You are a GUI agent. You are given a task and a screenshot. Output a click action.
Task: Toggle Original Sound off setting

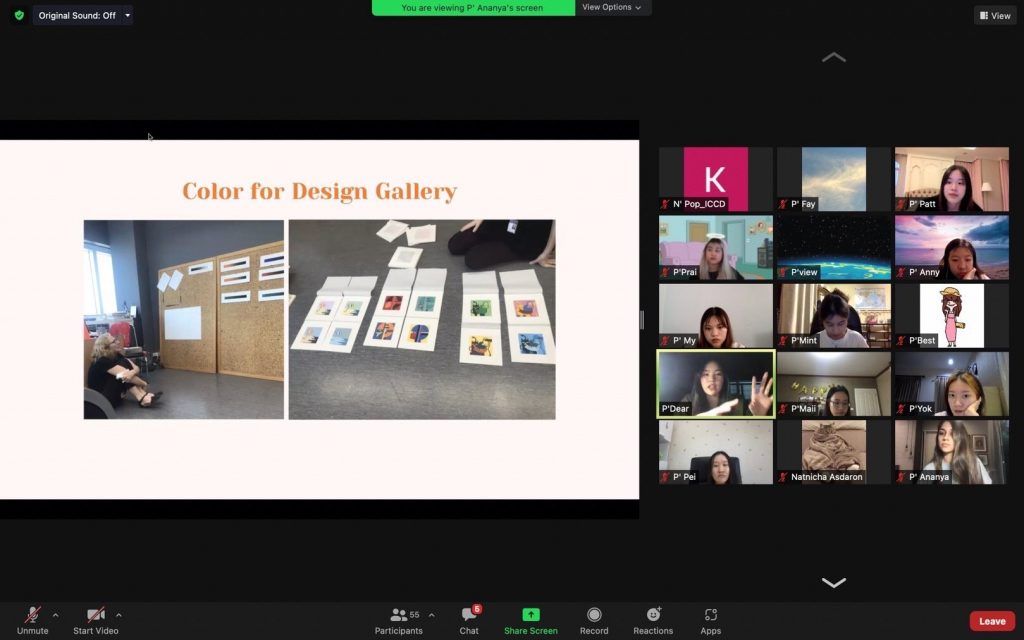(x=76, y=15)
